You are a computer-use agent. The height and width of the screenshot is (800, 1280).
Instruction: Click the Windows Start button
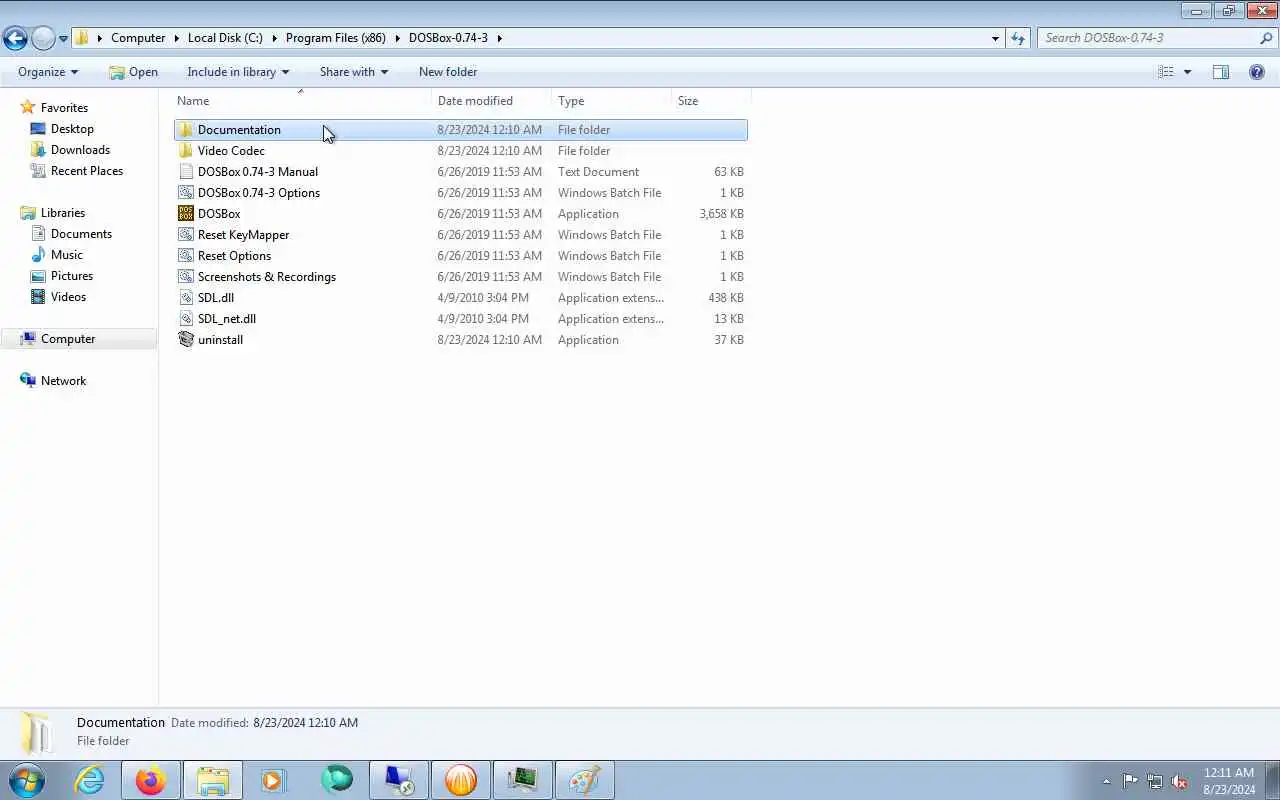point(27,780)
